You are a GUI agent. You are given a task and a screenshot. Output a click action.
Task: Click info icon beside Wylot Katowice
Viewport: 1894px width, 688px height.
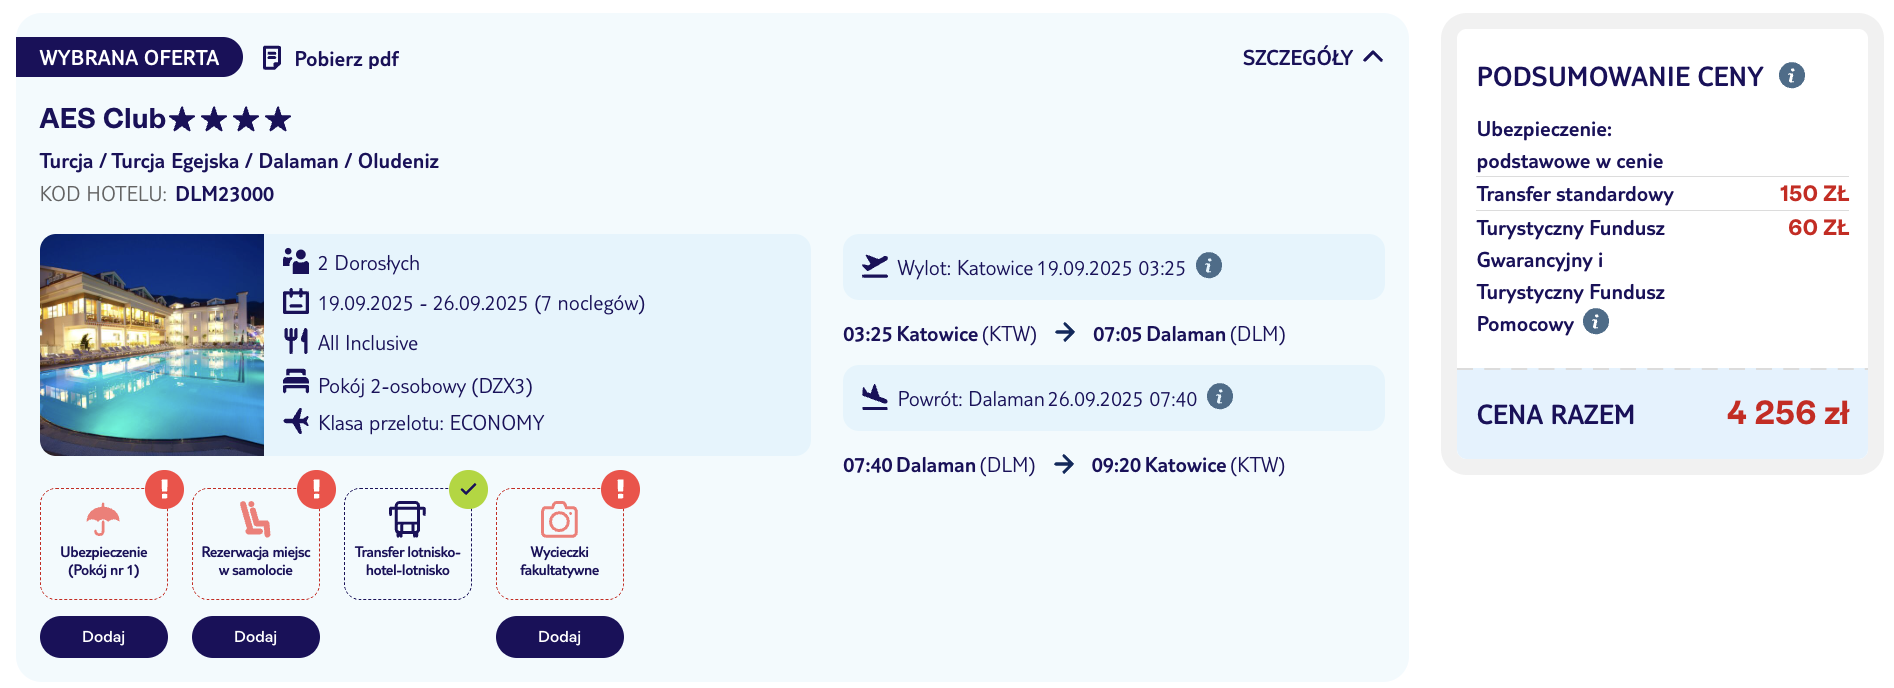click(x=1209, y=266)
